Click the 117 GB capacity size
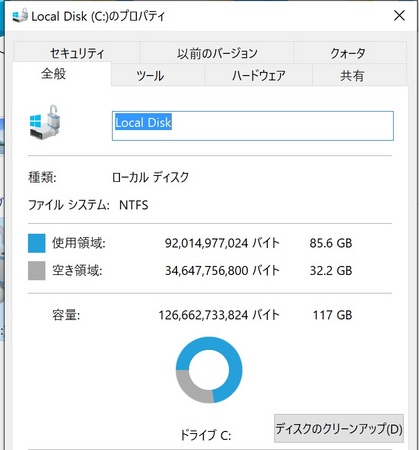Image resolution: width=419 pixels, height=450 pixels. pos(332,315)
